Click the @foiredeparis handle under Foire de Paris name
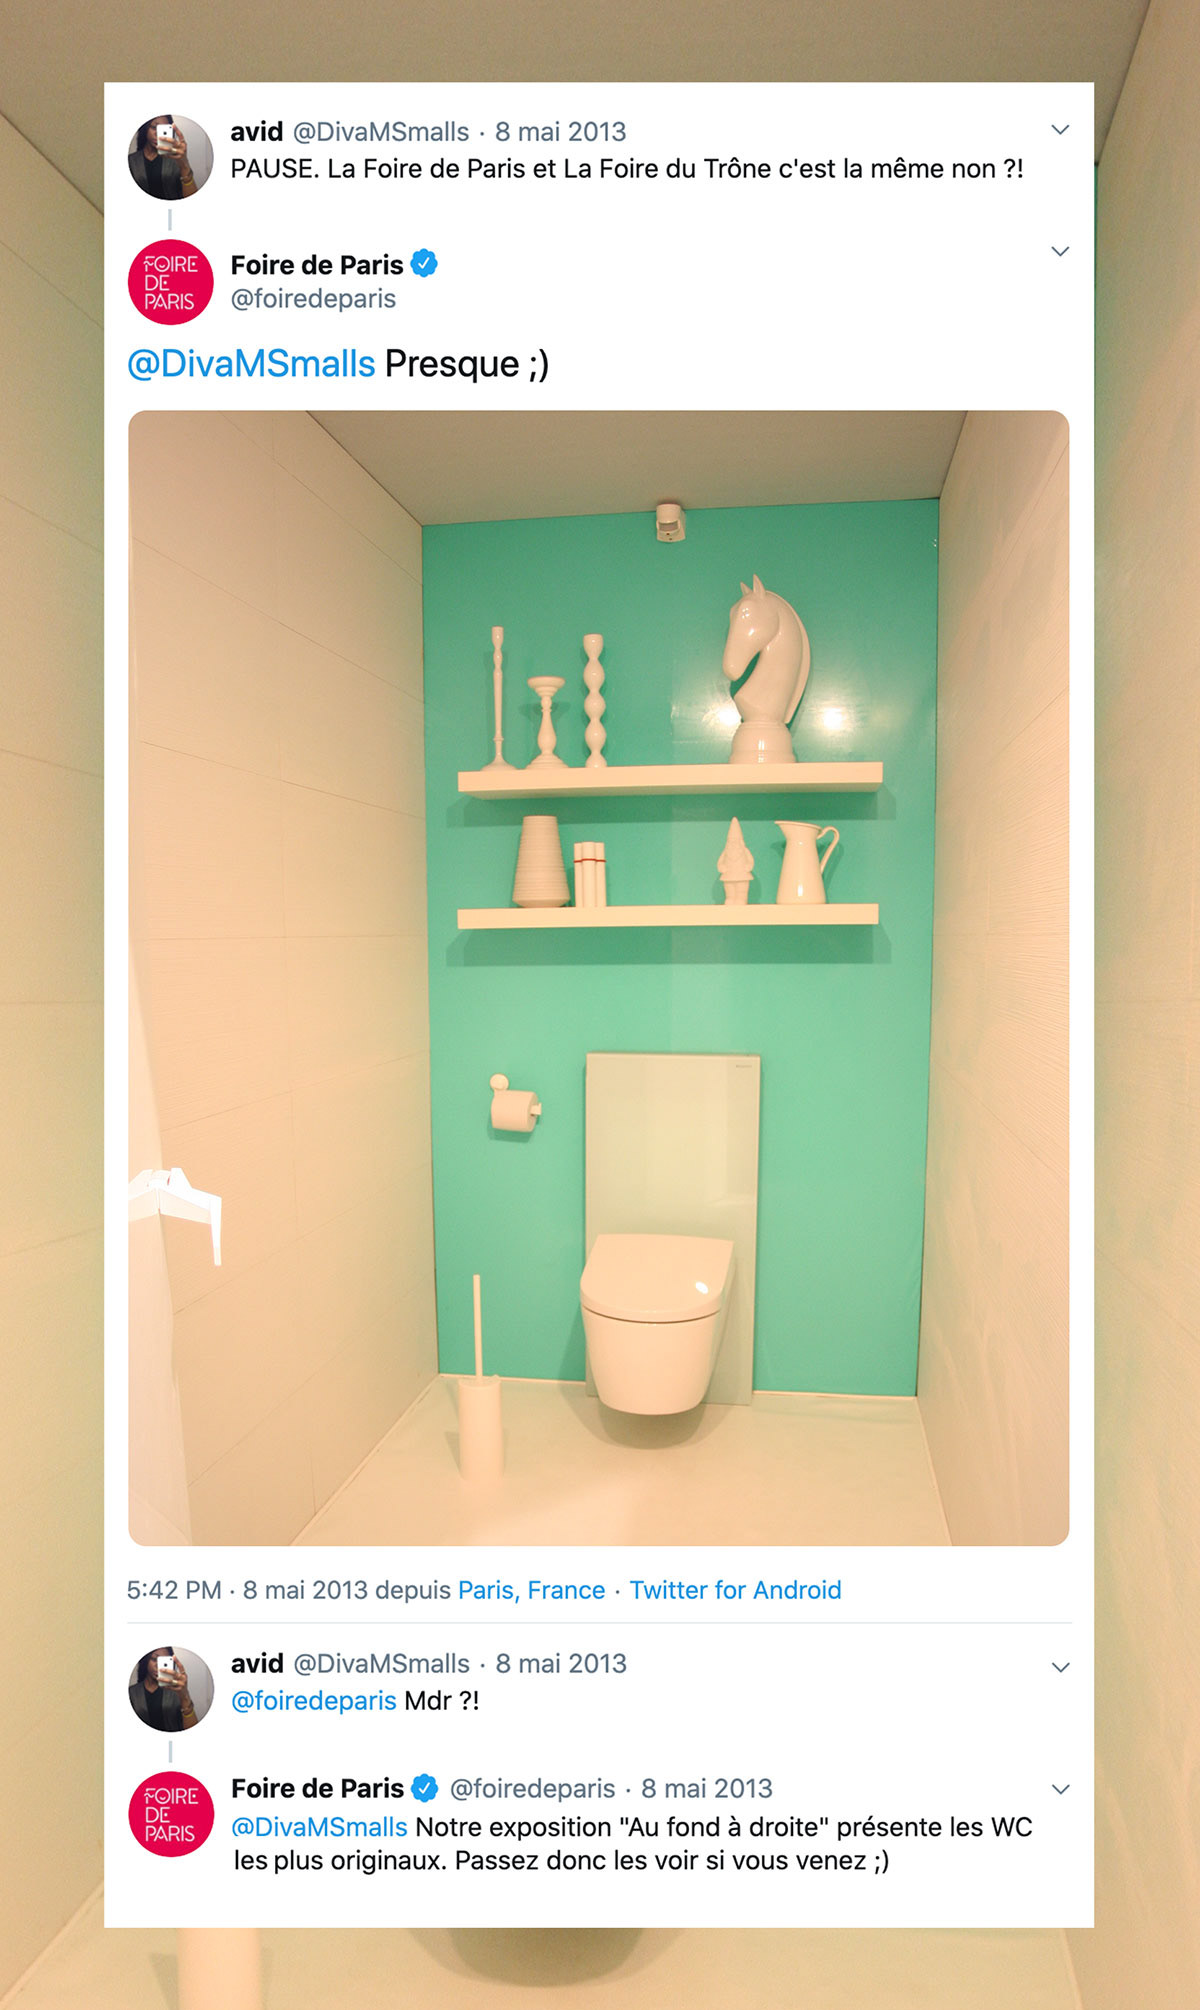 click(313, 299)
